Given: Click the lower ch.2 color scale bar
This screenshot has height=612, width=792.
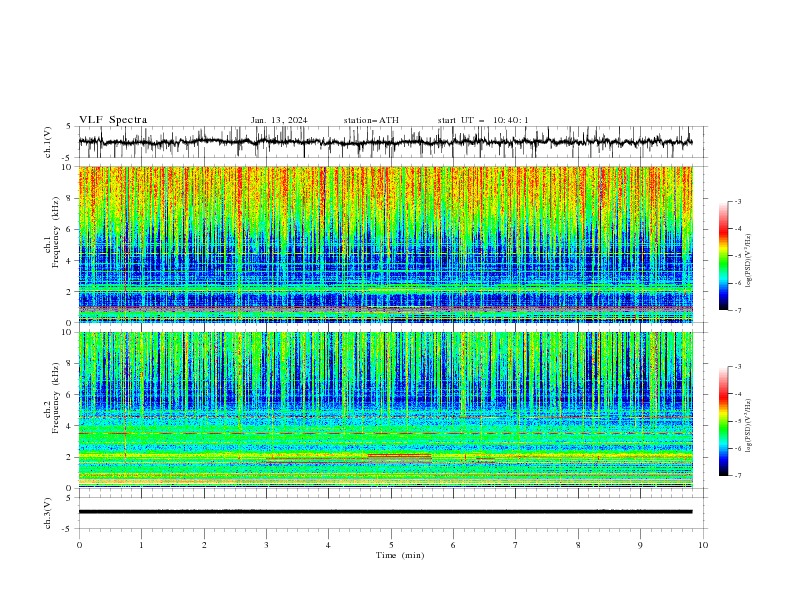Looking at the screenshot, I should (x=723, y=421).
